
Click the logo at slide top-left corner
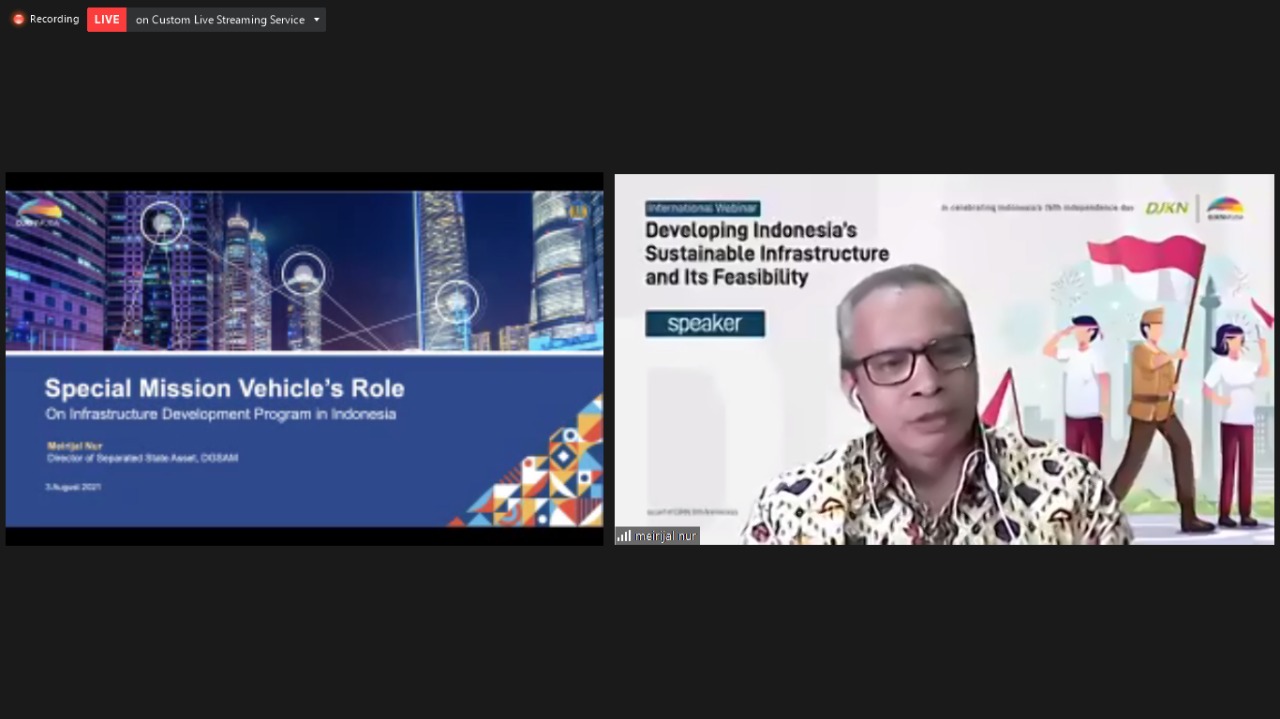pyautogui.click(x=39, y=211)
